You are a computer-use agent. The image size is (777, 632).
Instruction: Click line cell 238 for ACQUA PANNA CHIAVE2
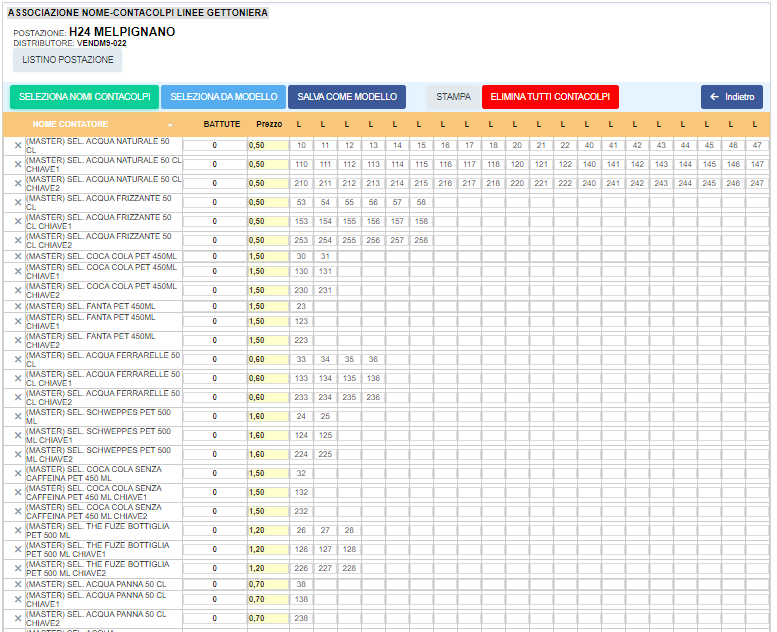point(301,618)
